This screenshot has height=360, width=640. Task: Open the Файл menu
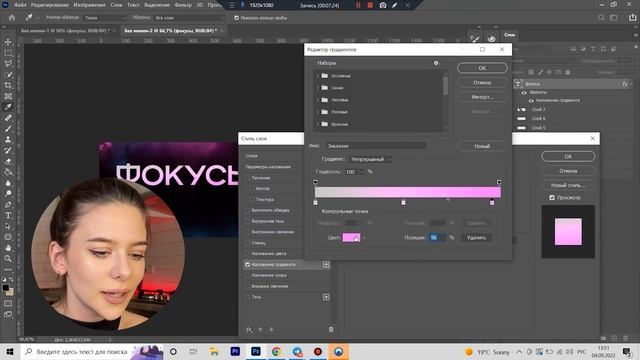(20, 5)
